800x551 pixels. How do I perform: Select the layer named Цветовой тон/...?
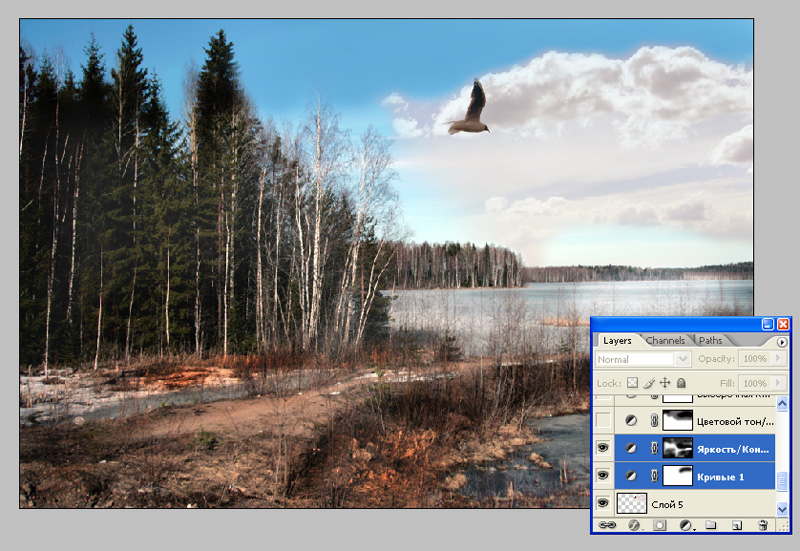[x=735, y=421]
